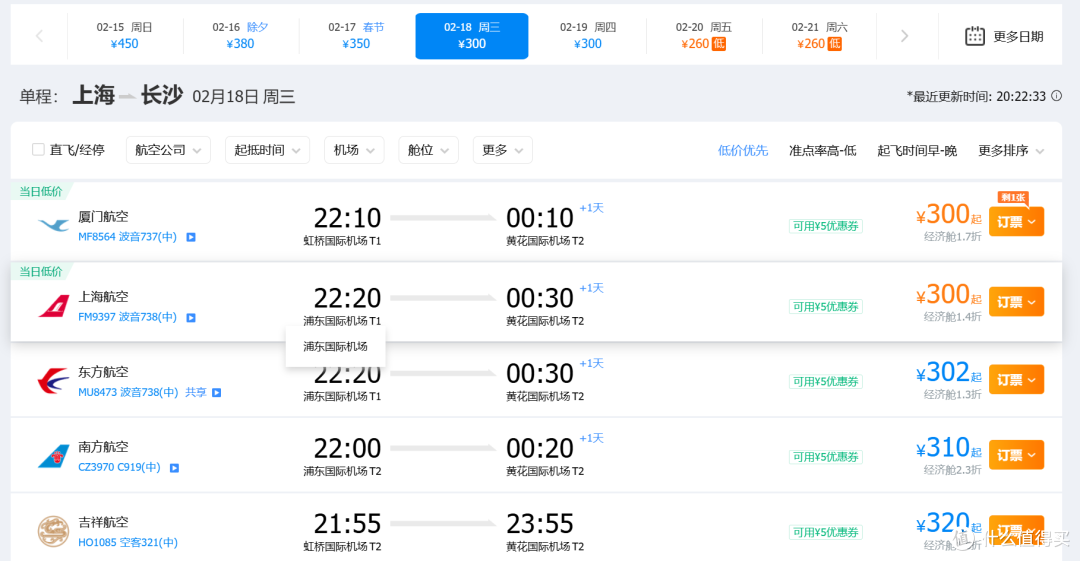Open flight HO1085 空客321(中) details
Image resolution: width=1080 pixels, height=561 pixels.
pos(127,543)
